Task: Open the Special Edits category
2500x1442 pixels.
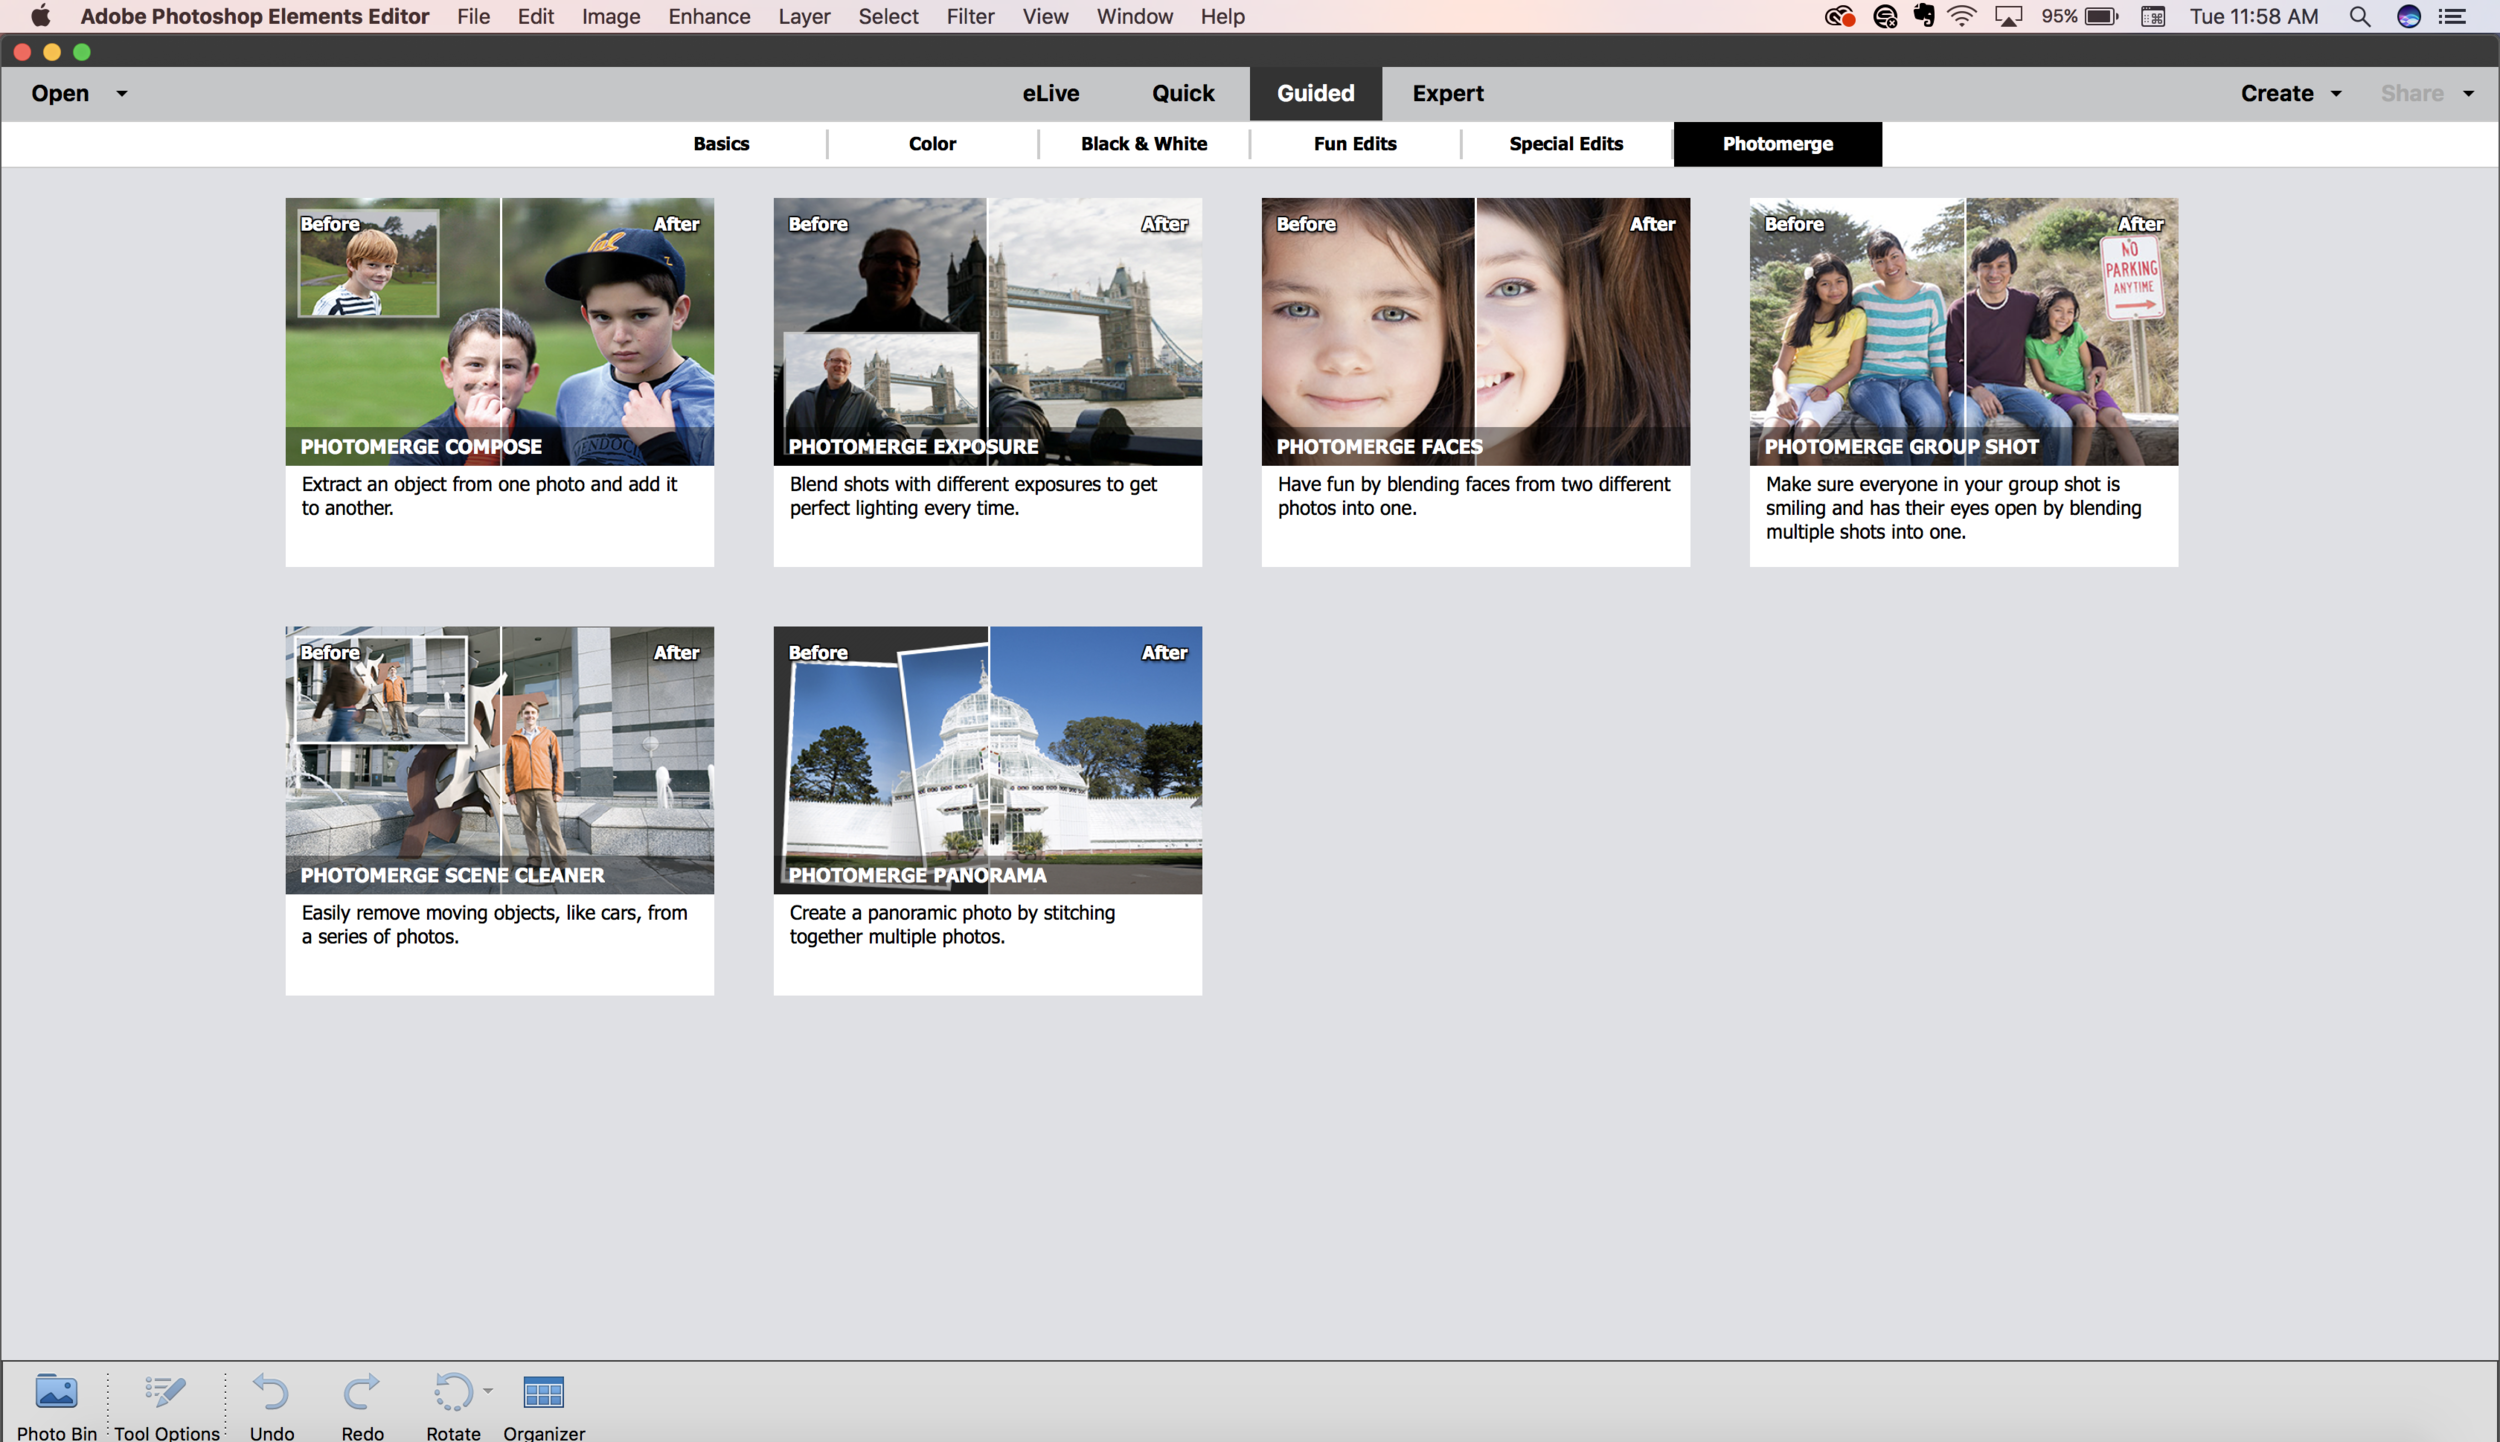Action: coord(1566,144)
